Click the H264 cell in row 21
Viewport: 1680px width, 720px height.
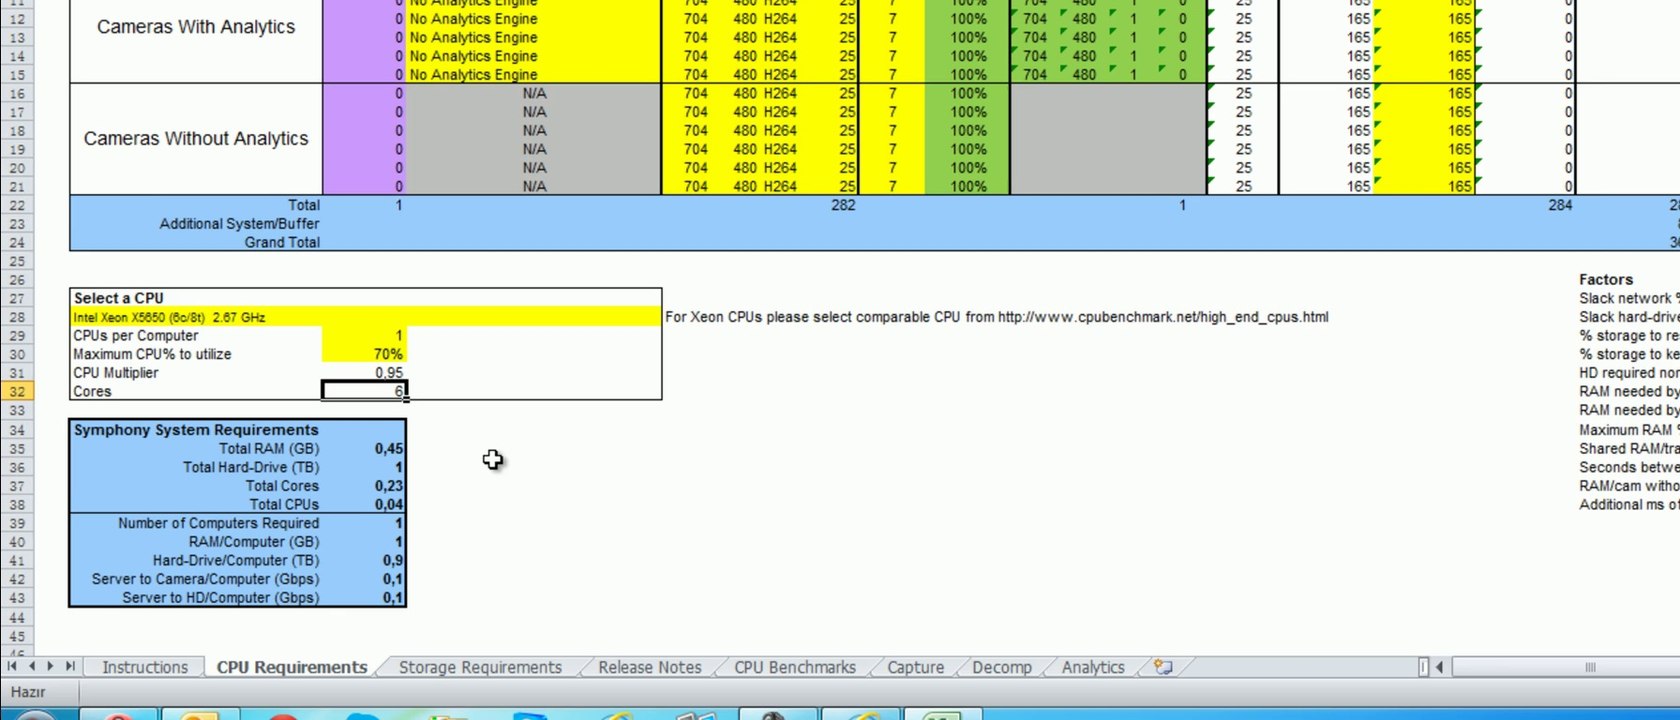point(780,186)
